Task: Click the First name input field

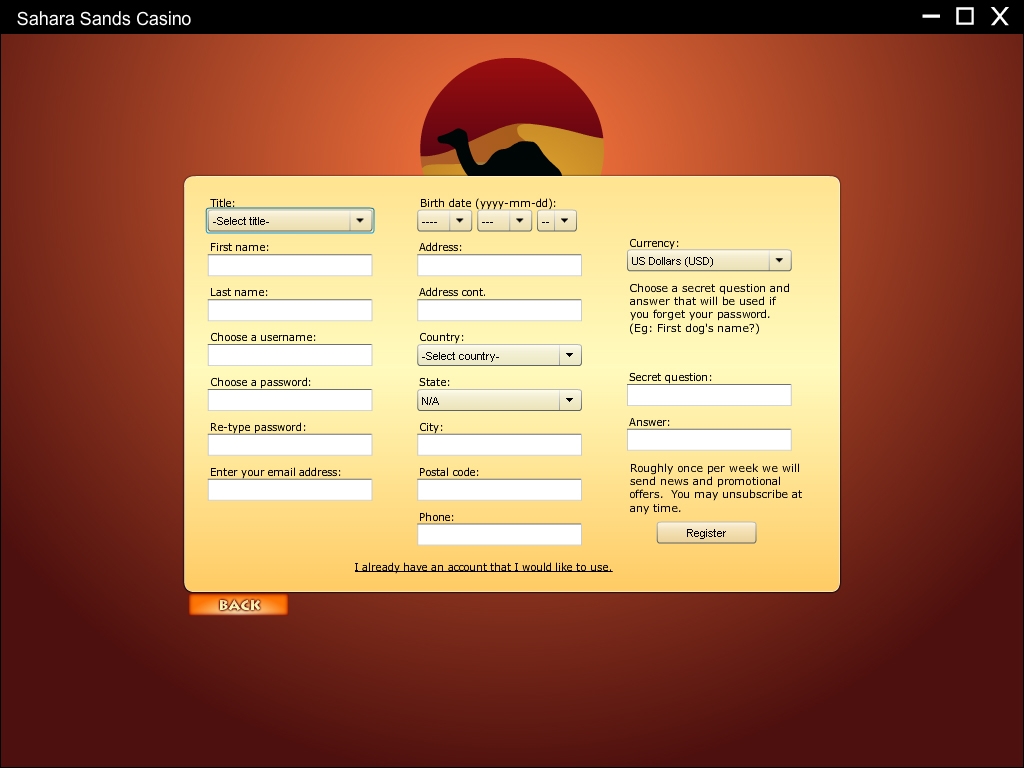Action: (x=290, y=265)
